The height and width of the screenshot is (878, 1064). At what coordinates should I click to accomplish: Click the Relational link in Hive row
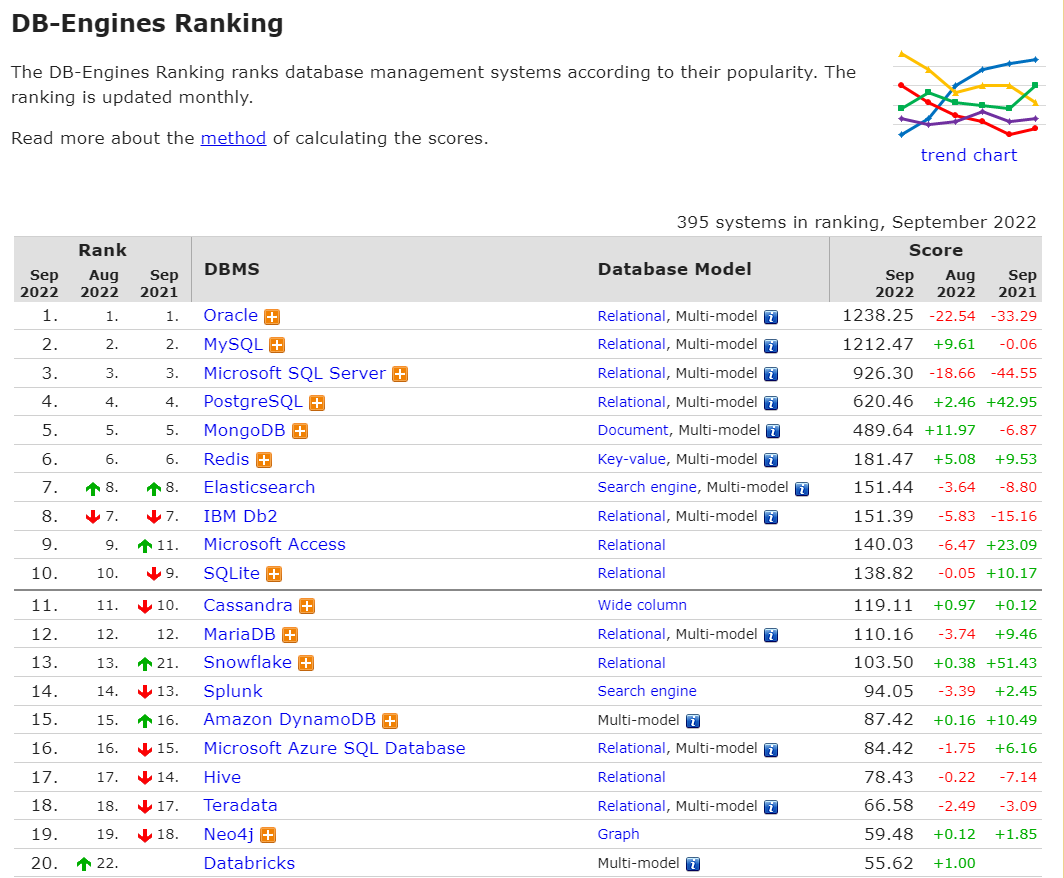point(631,778)
